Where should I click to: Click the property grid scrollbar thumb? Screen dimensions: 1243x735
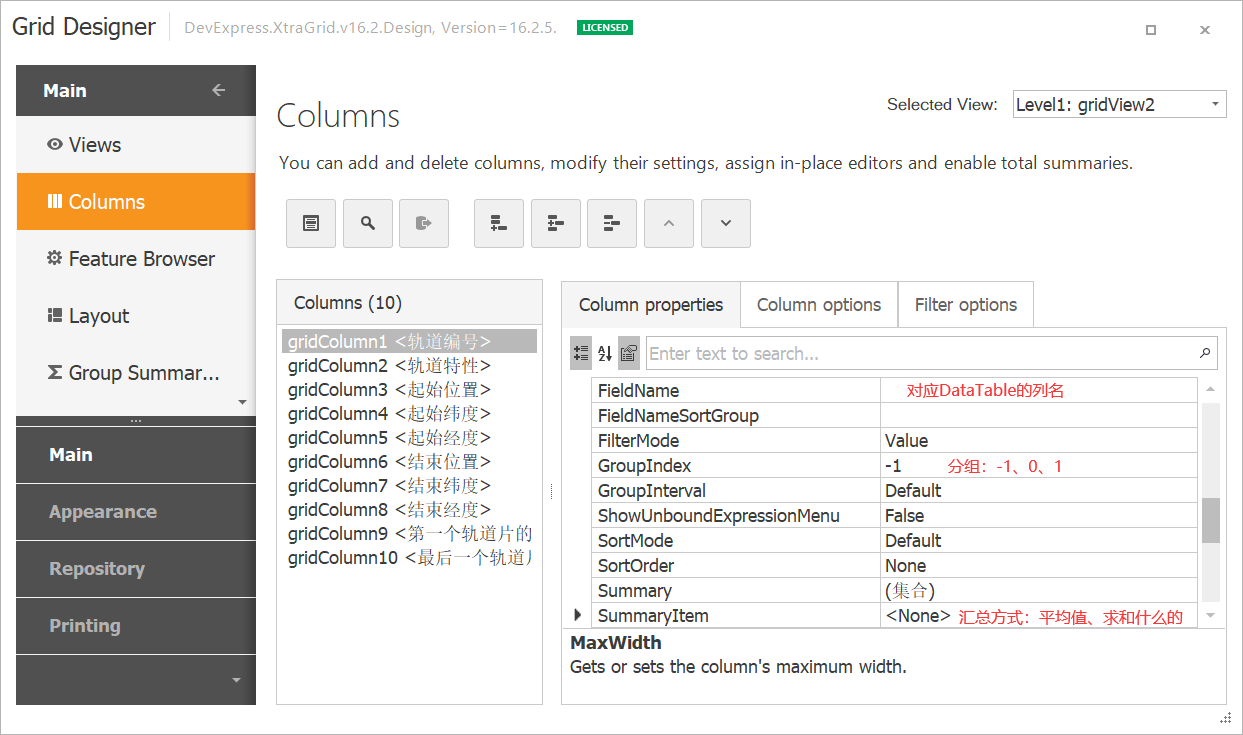click(1211, 520)
